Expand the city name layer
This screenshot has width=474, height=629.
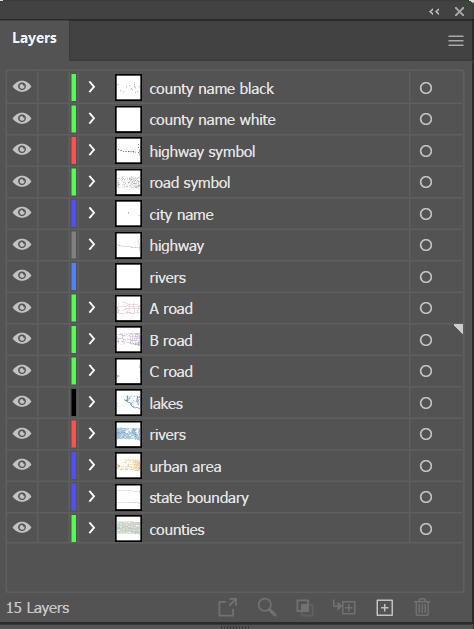tap(92, 213)
